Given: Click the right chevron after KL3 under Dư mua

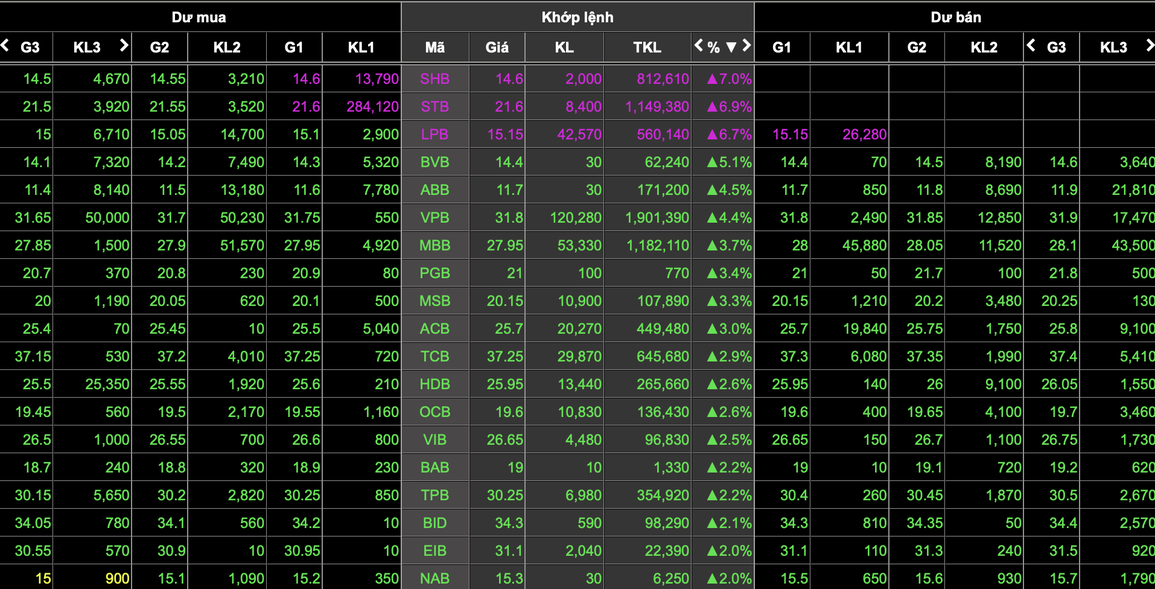Looking at the screenshot, I should tap(124, 46).
